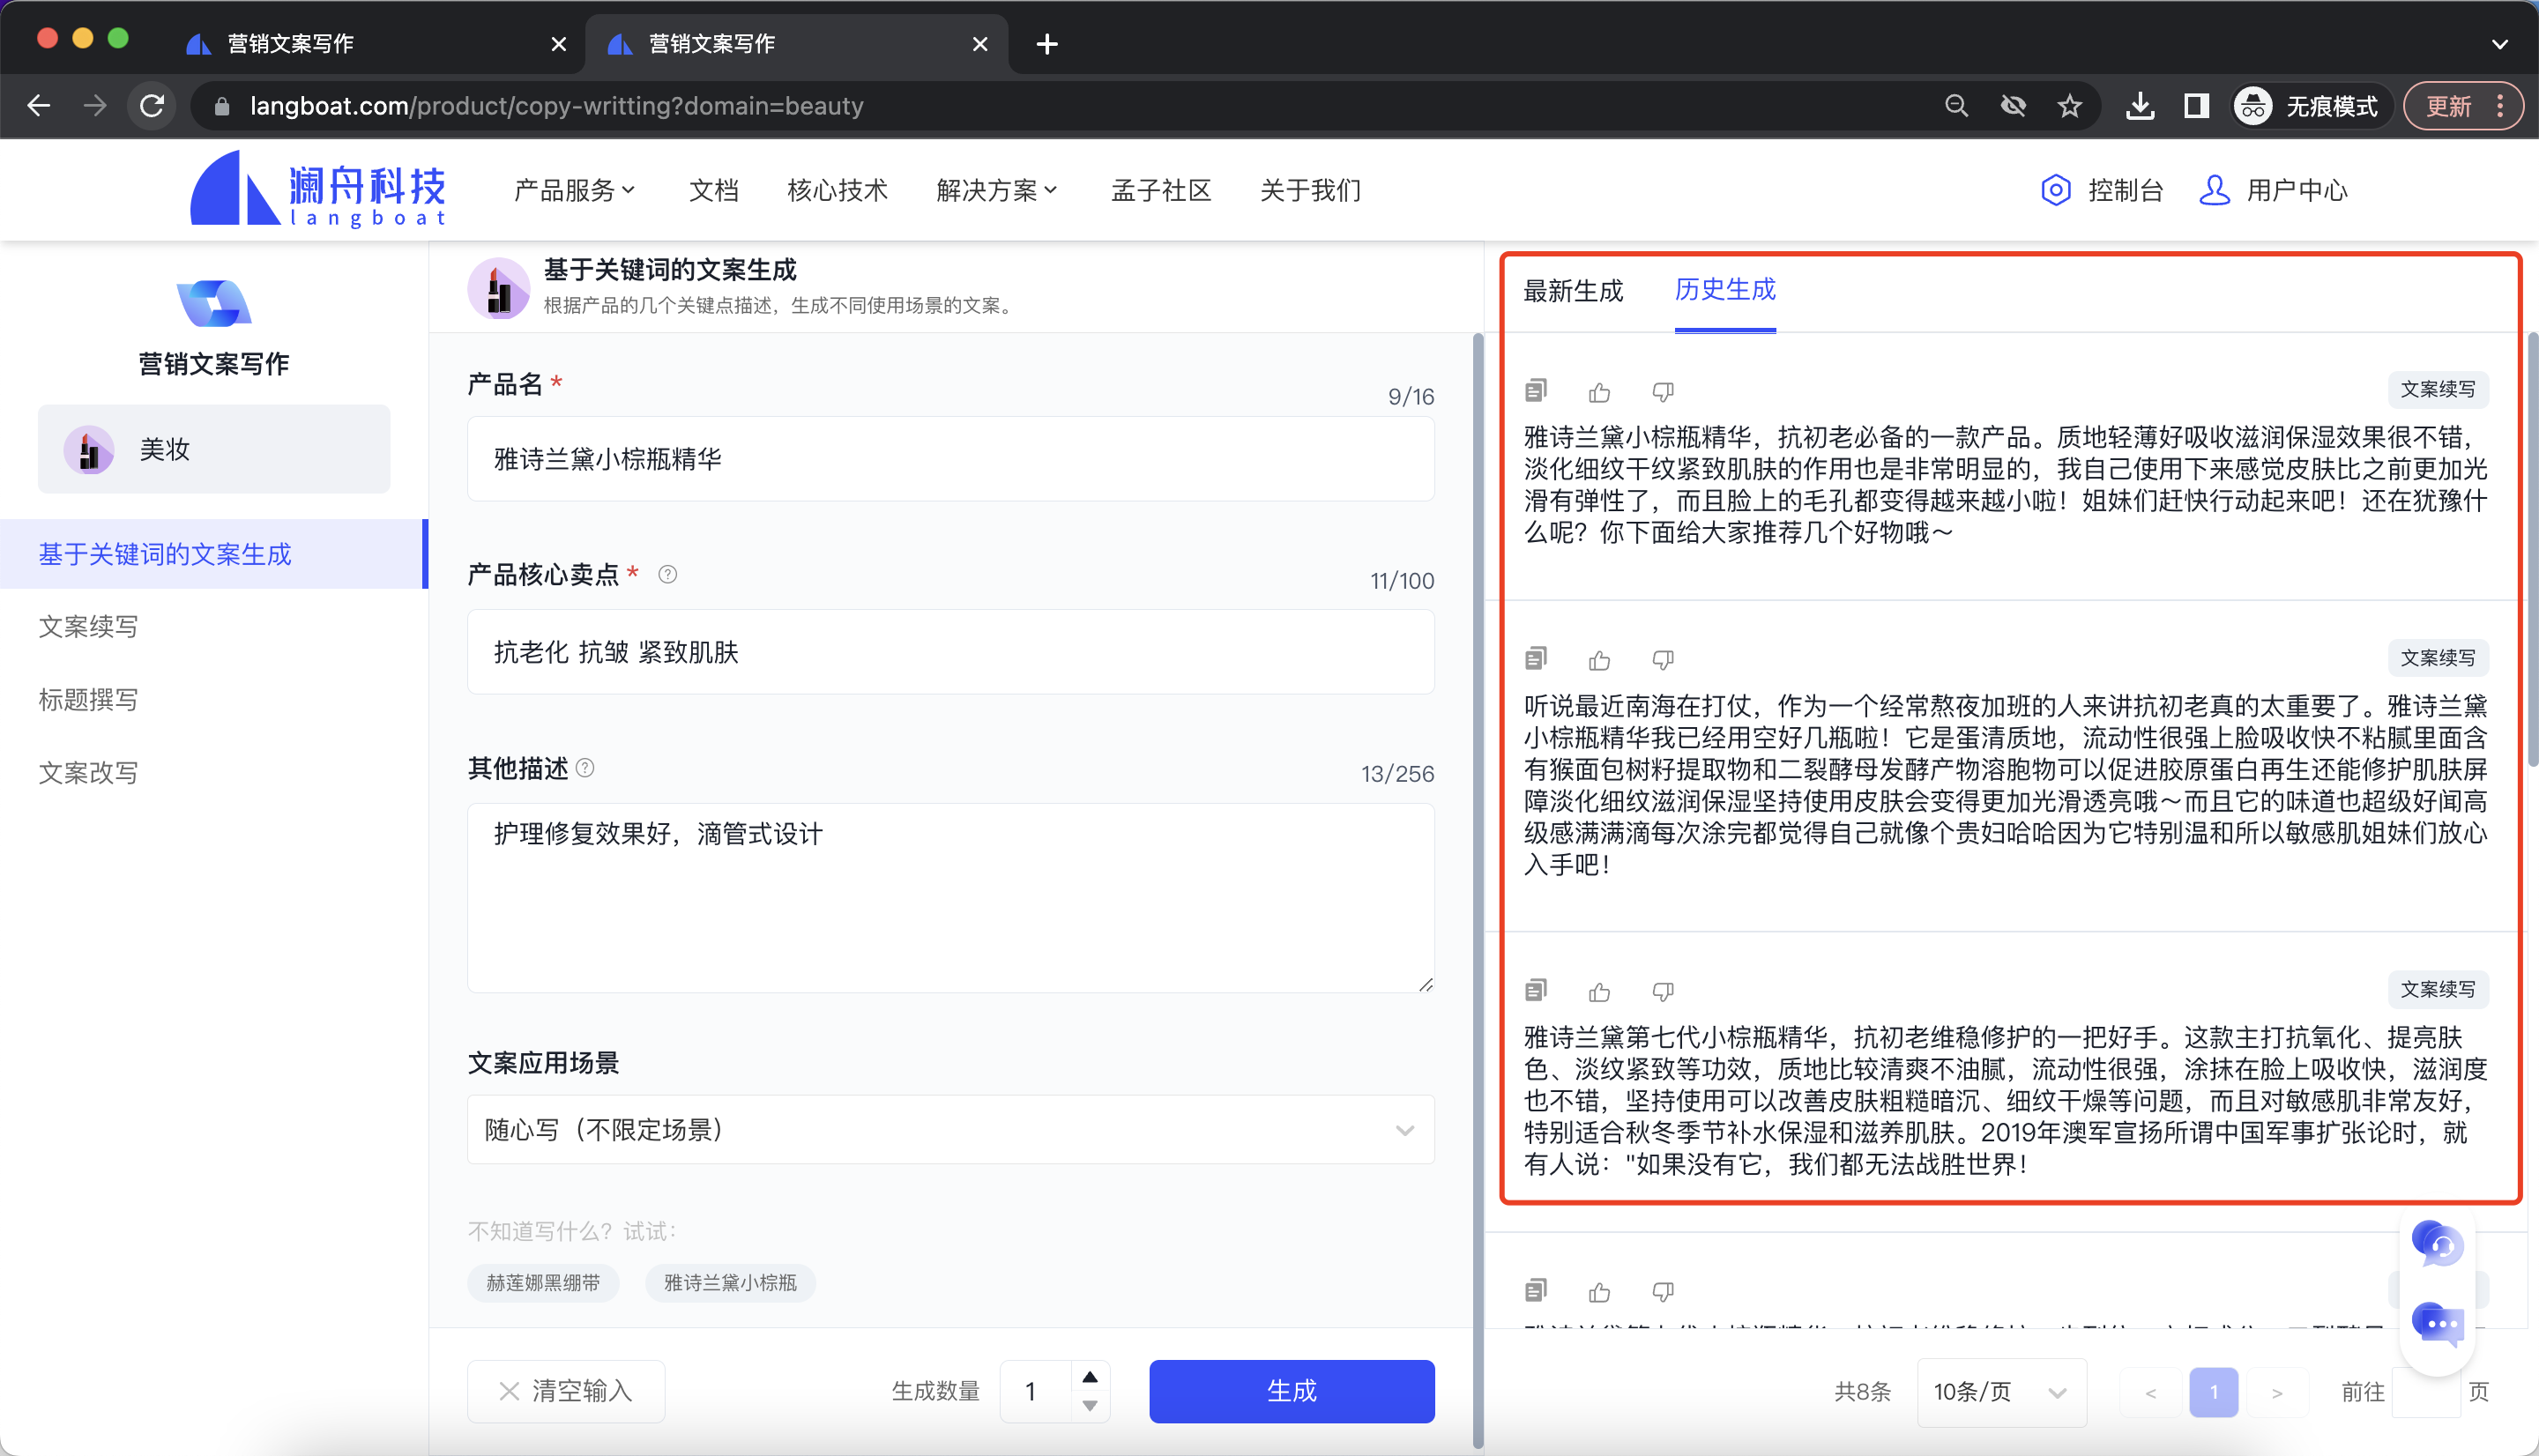Image resolution: width=2539 pixels, height=1456 pixels.
Task: Increase the 生成数量 value
Action: [x=1089, y=1377]
